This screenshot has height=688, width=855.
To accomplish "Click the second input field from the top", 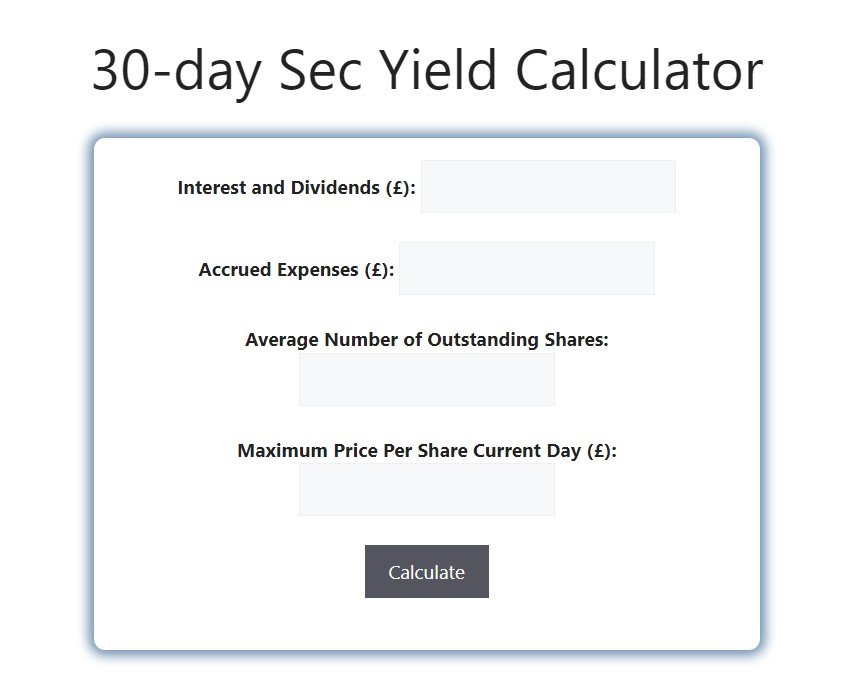I will pyautogui.click(x=527, y=268).
